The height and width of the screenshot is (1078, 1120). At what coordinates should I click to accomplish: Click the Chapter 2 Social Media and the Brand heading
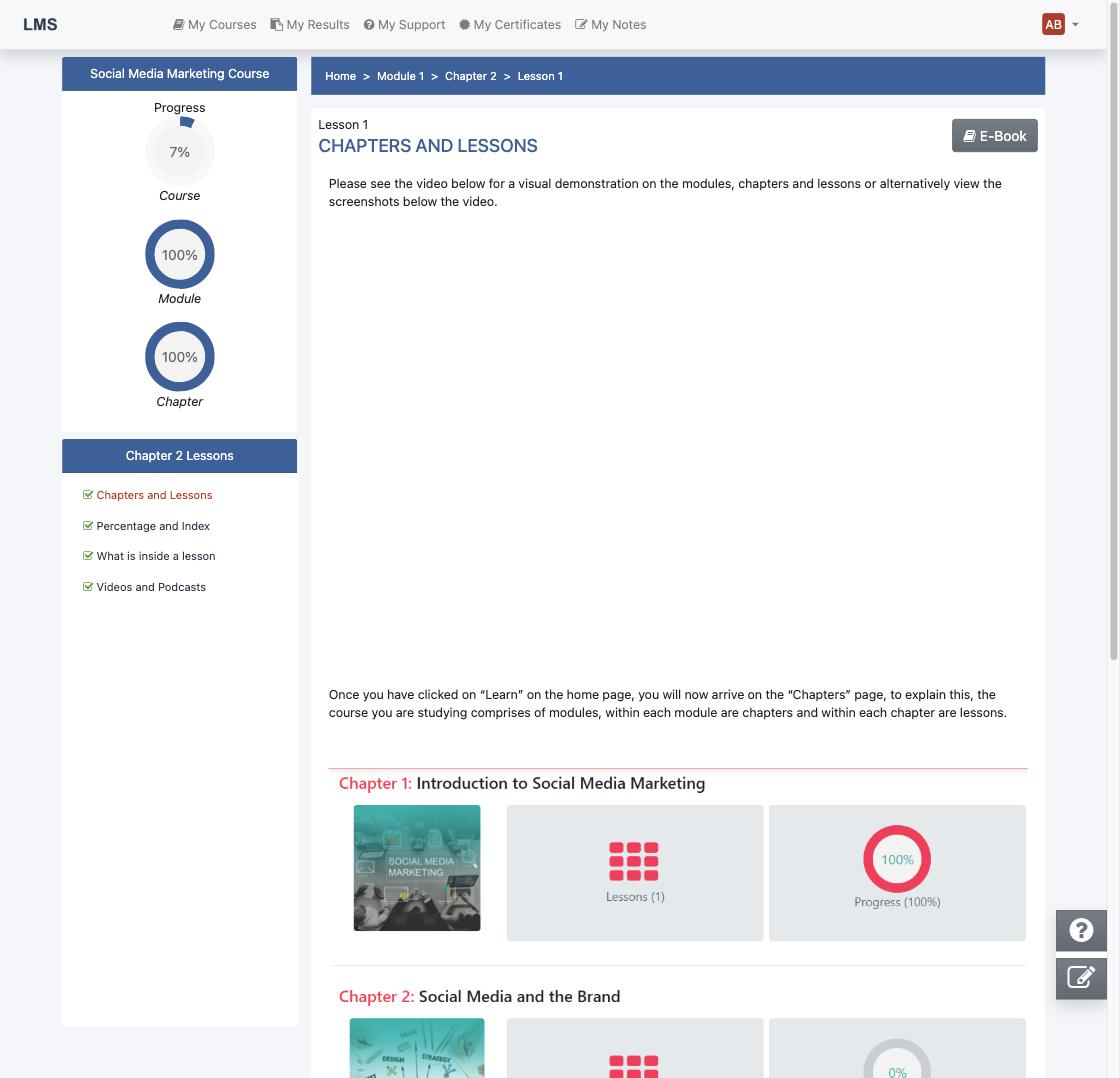click(479, 996)
